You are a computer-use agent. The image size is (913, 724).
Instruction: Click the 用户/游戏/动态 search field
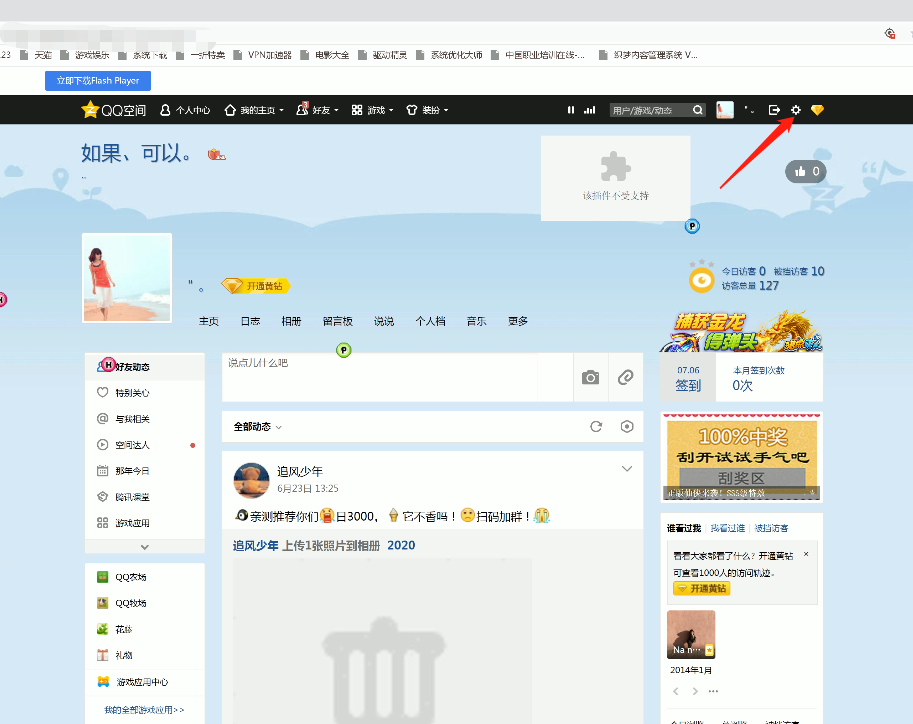[x=650, y=110]
